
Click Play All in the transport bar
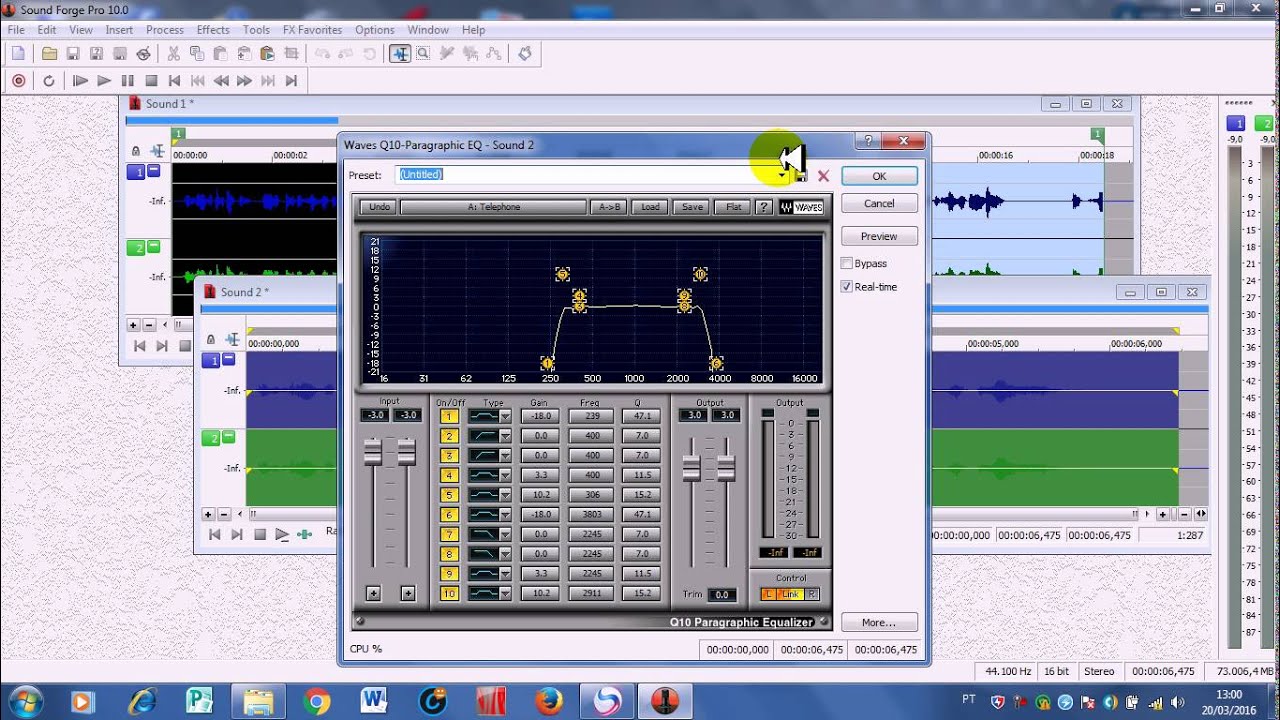click(81, 81)
